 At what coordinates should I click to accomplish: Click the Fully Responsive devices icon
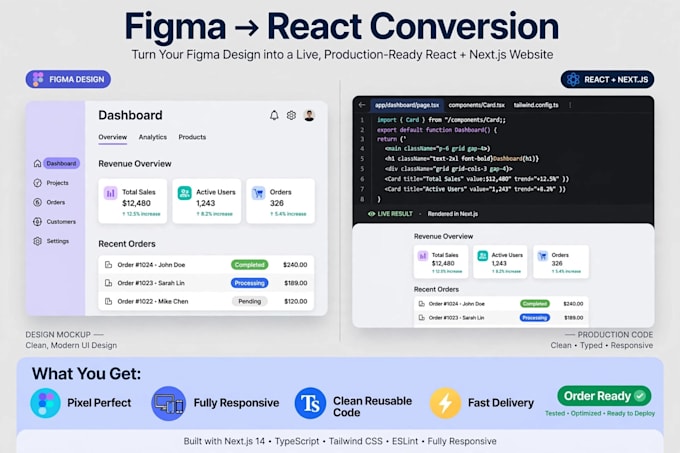pos(169,403)
